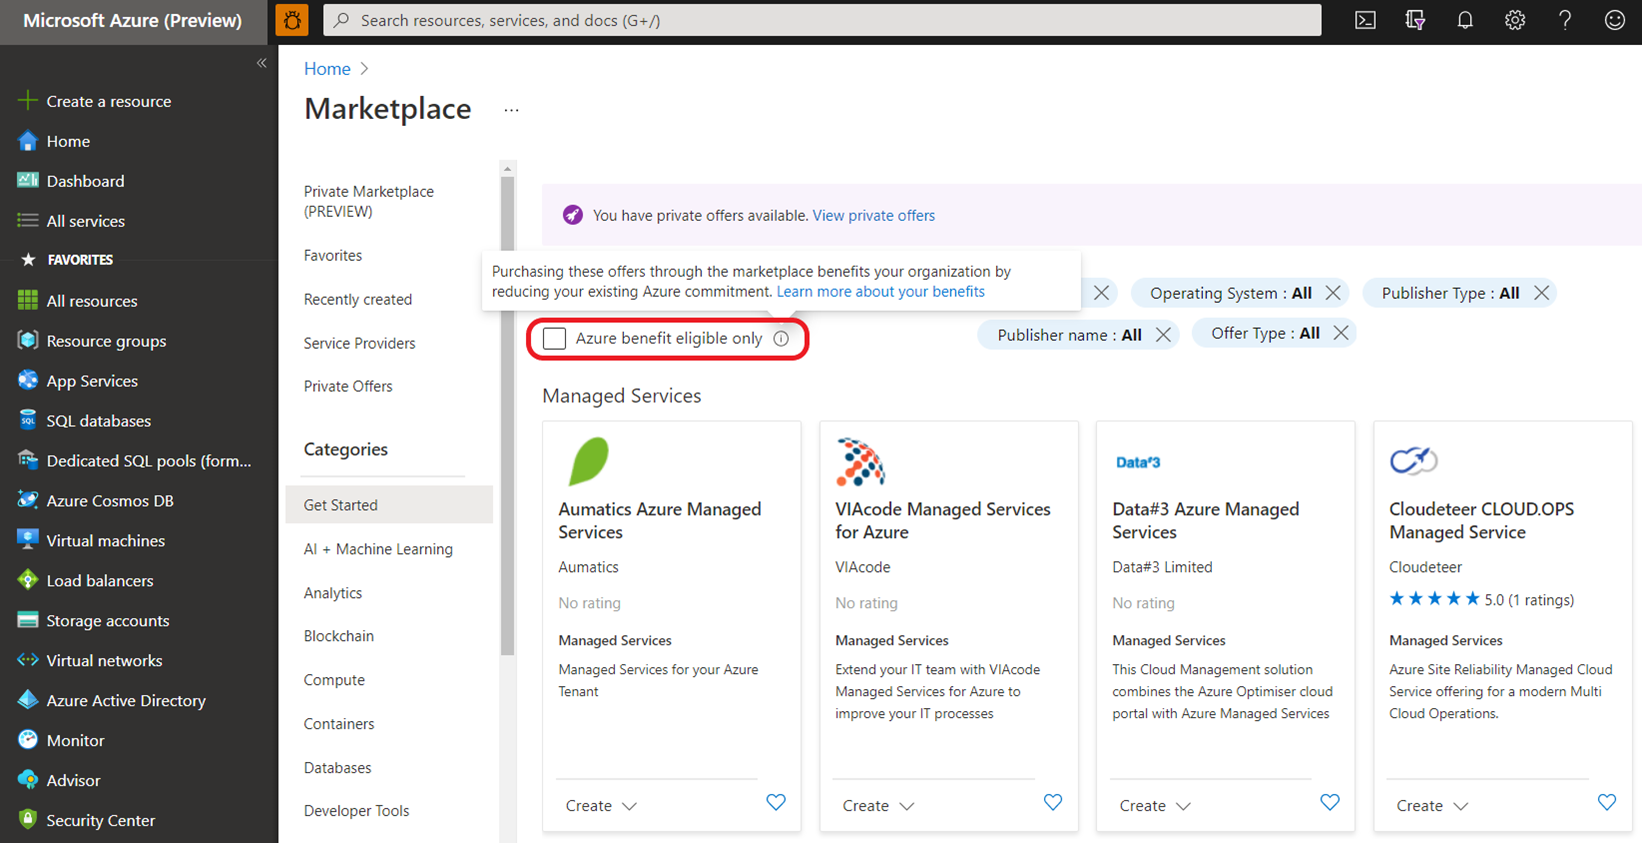Open Virtual machines in the sidebar
Viewport: 1642px width, 843px height.
point(105,541)
